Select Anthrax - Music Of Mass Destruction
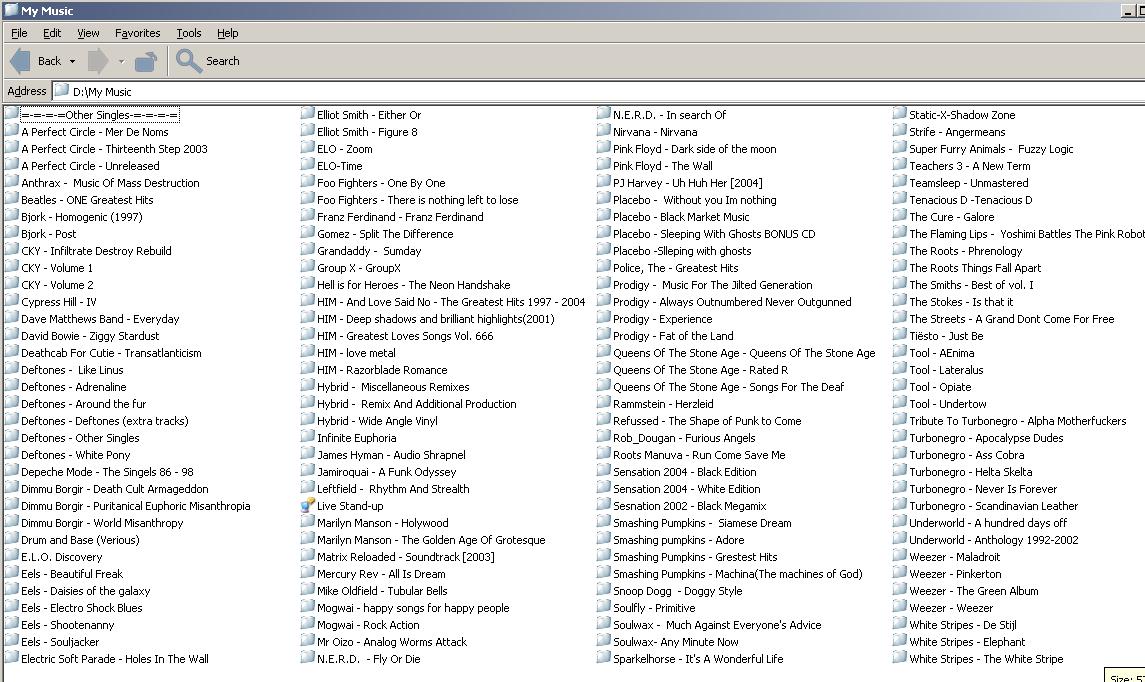Viewport: 1145px width, 682px height. [110, 183]
